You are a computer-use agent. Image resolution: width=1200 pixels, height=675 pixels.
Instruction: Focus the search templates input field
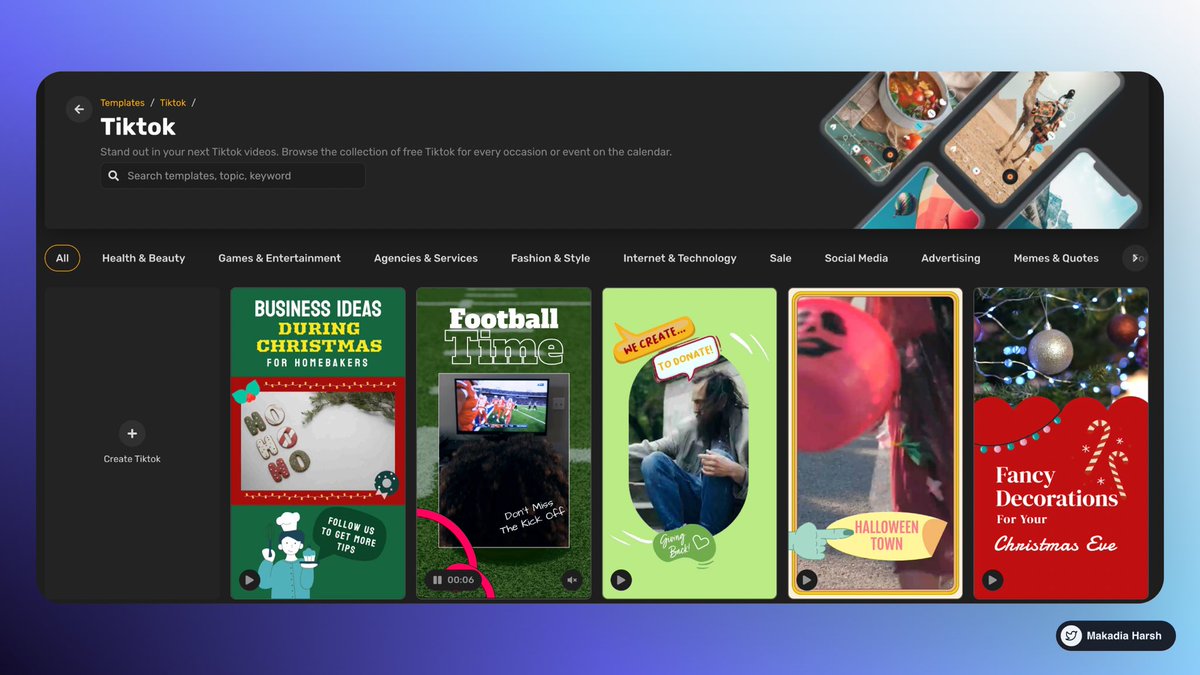[x=233, y=176]
